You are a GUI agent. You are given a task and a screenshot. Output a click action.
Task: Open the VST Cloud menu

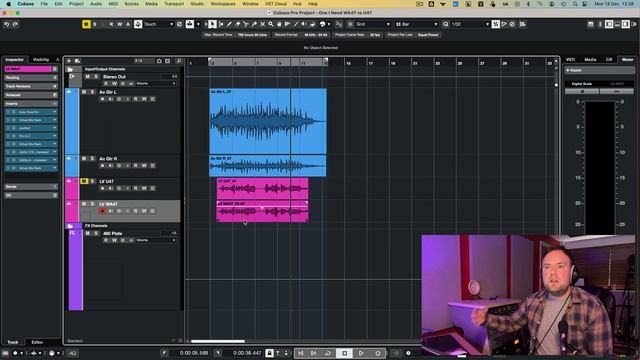click(276, 4)
